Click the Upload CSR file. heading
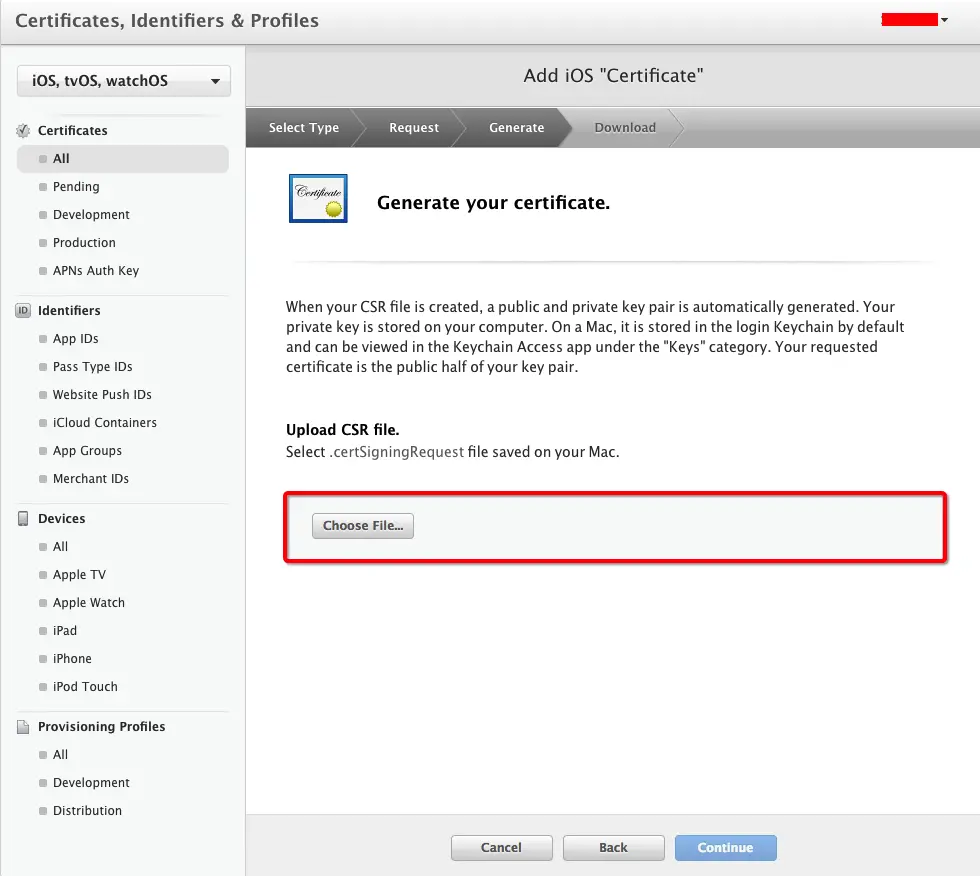Viewport: 980px width, 876px height. (342, 430)
